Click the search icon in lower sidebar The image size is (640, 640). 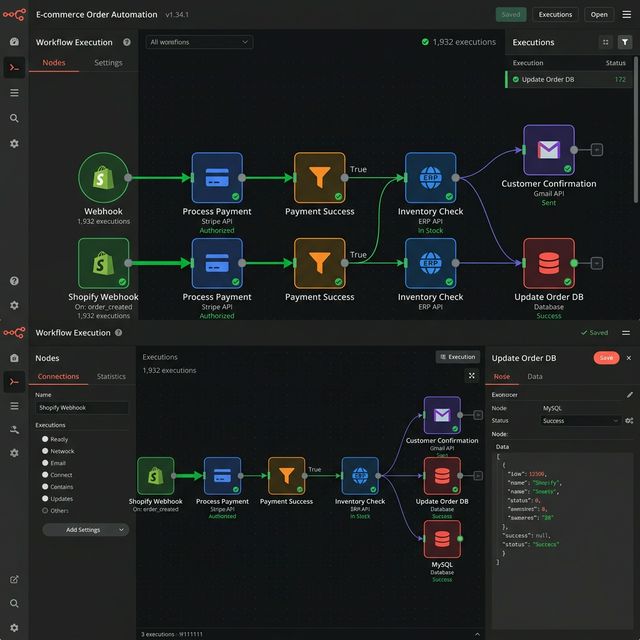coord(14,603)
